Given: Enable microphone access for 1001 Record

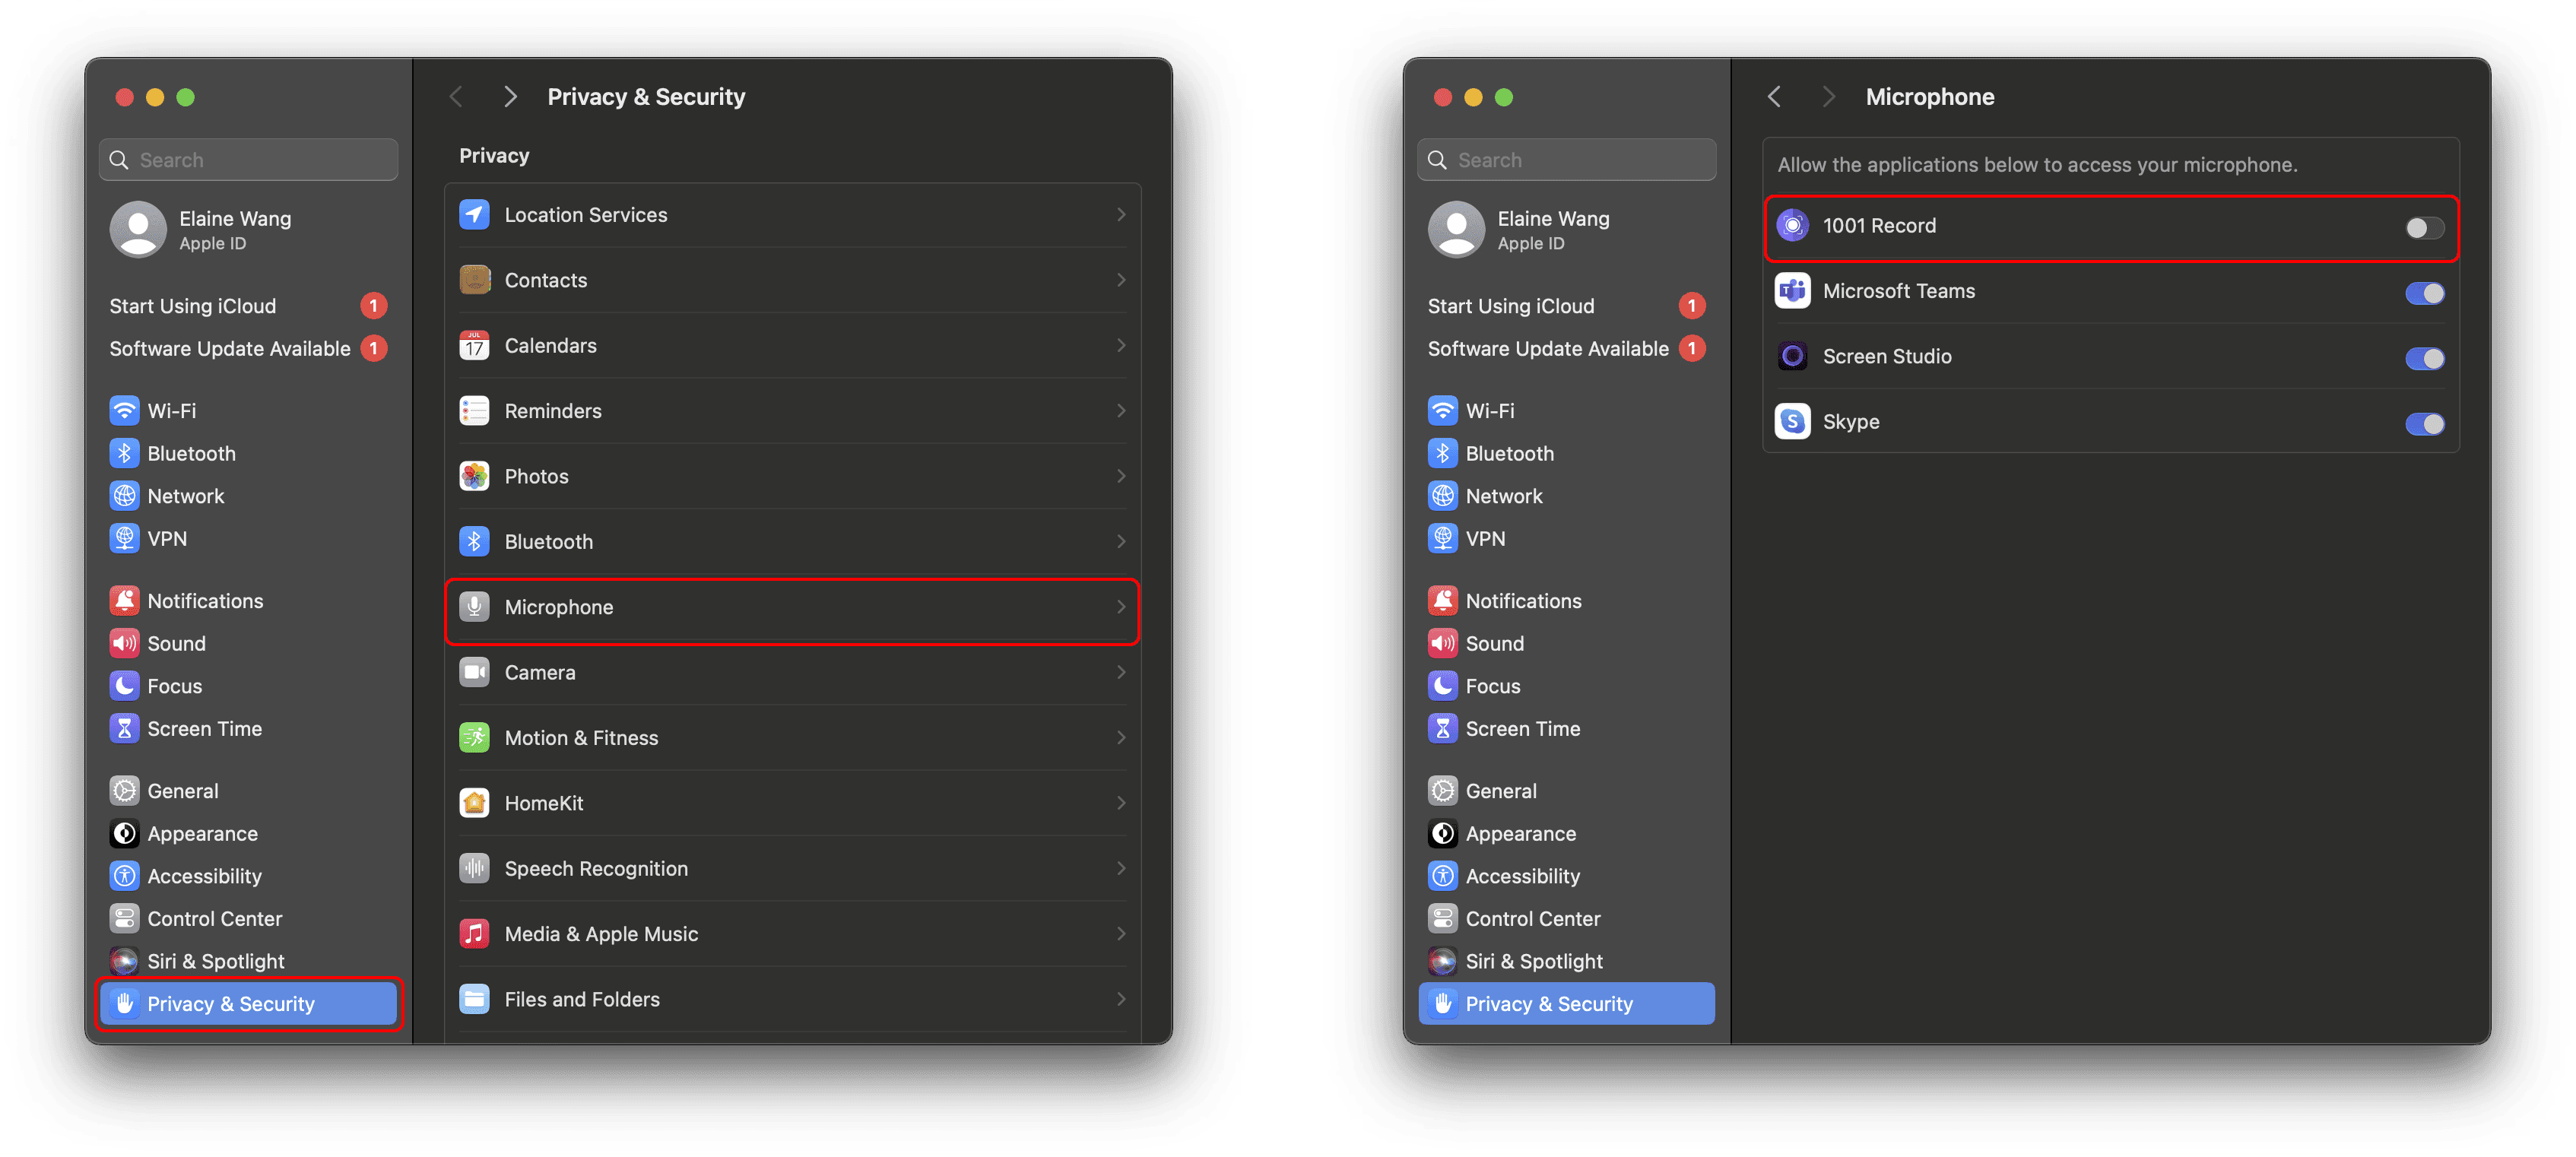Looking at the screenshot, I should click(2424, 227).
